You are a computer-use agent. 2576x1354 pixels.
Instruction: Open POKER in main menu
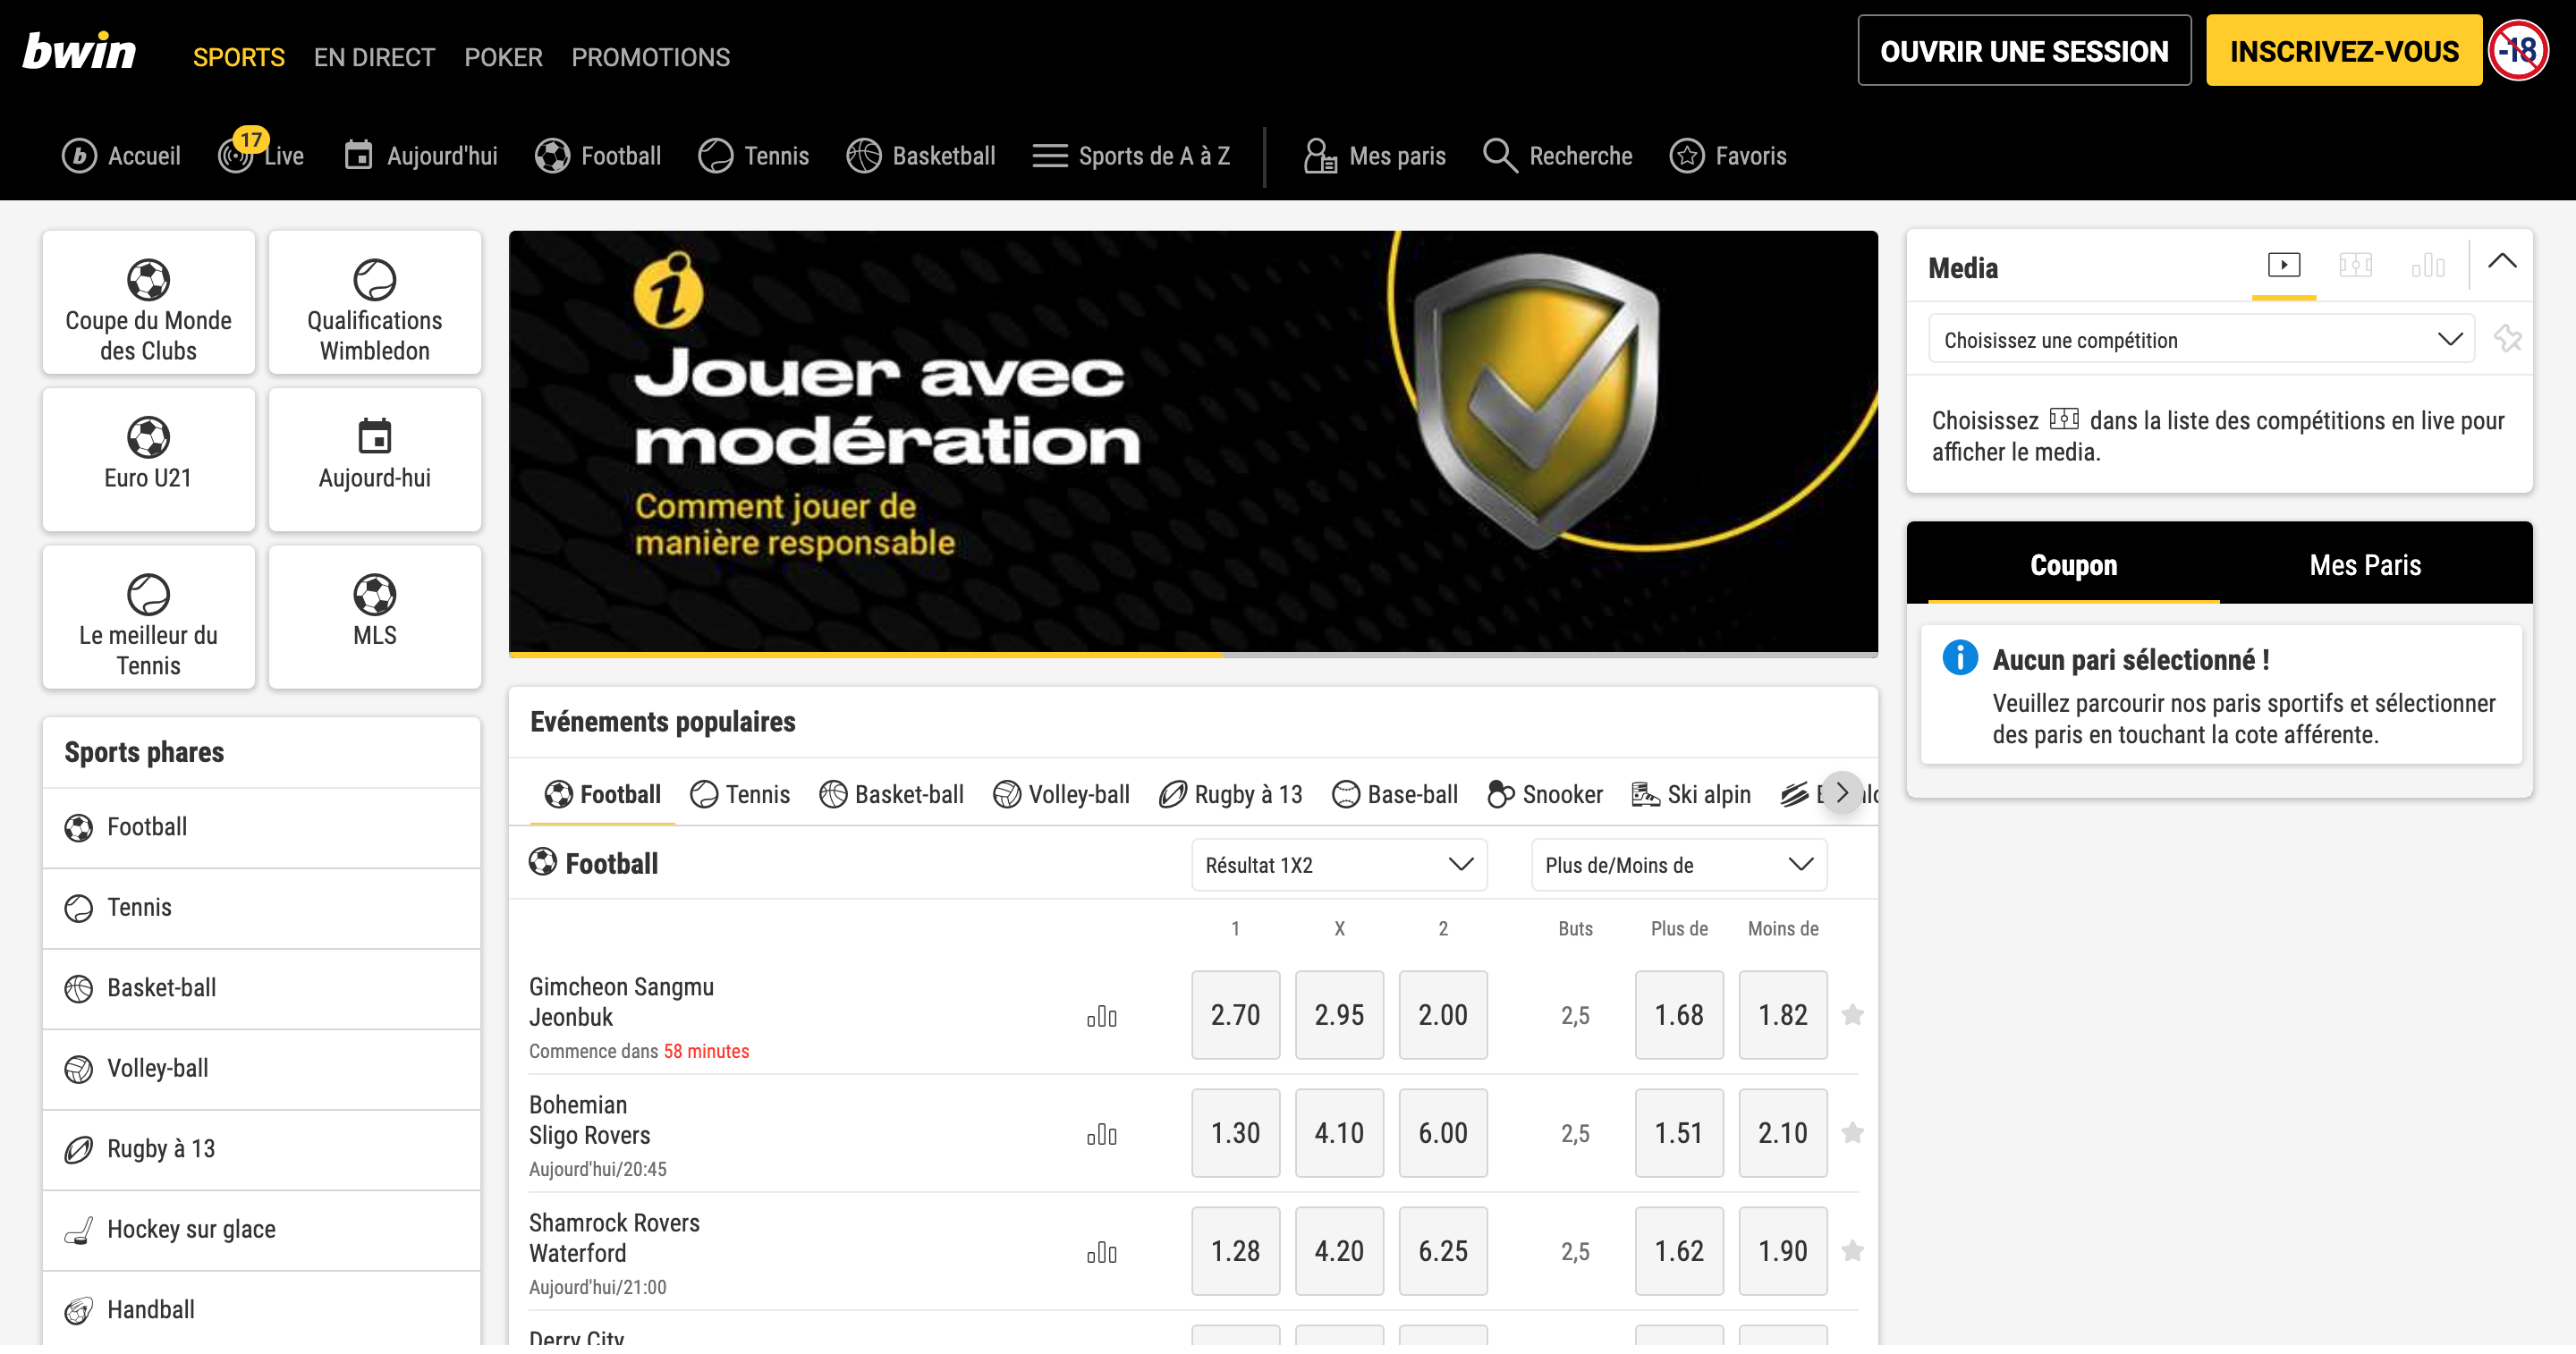coord(503,57)
